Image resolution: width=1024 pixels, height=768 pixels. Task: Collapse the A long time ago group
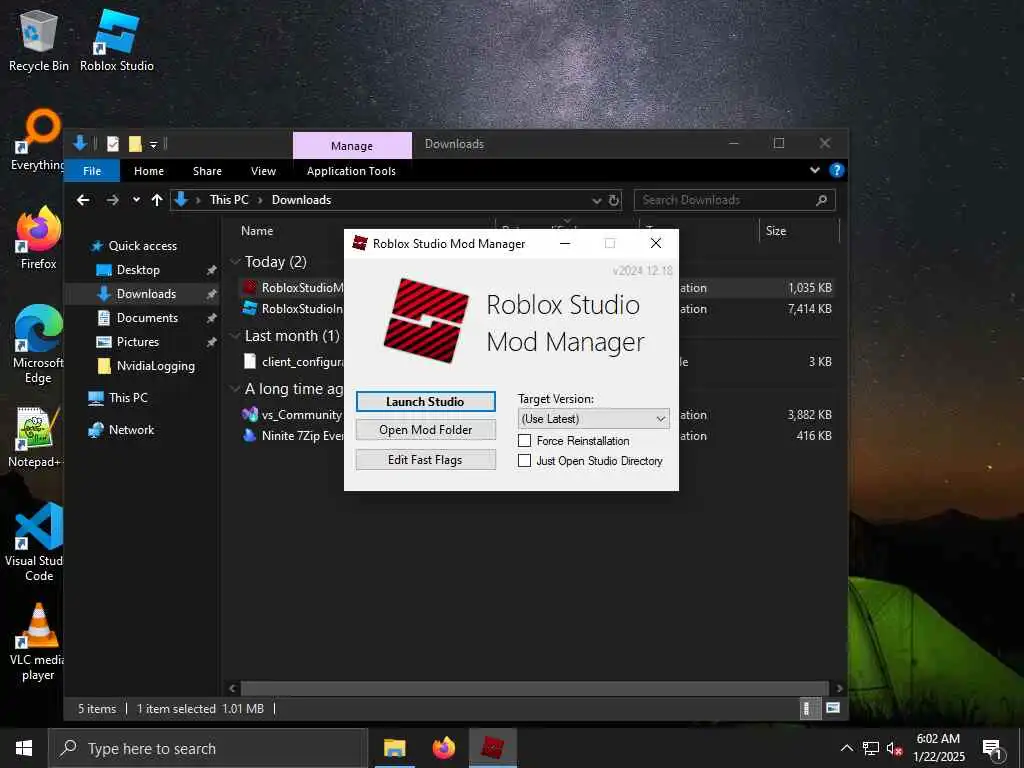[x=235, y=389]
